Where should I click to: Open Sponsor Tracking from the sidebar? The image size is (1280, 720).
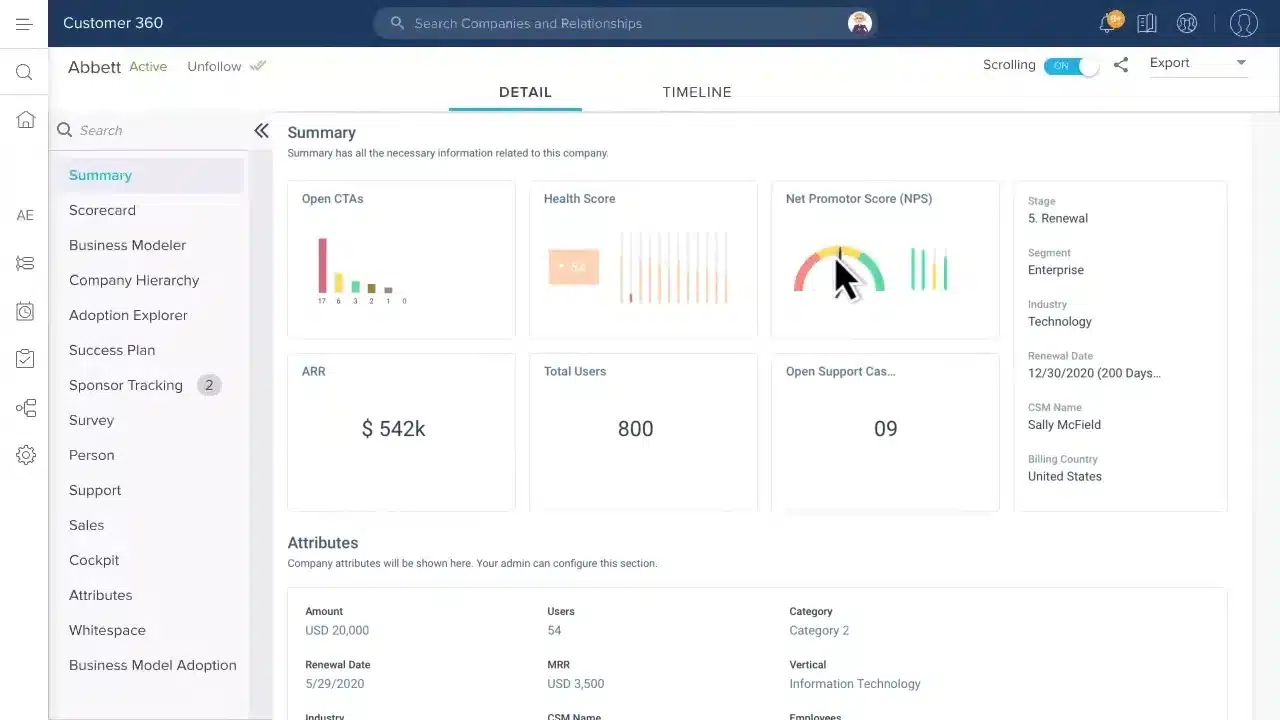[125, 385]
